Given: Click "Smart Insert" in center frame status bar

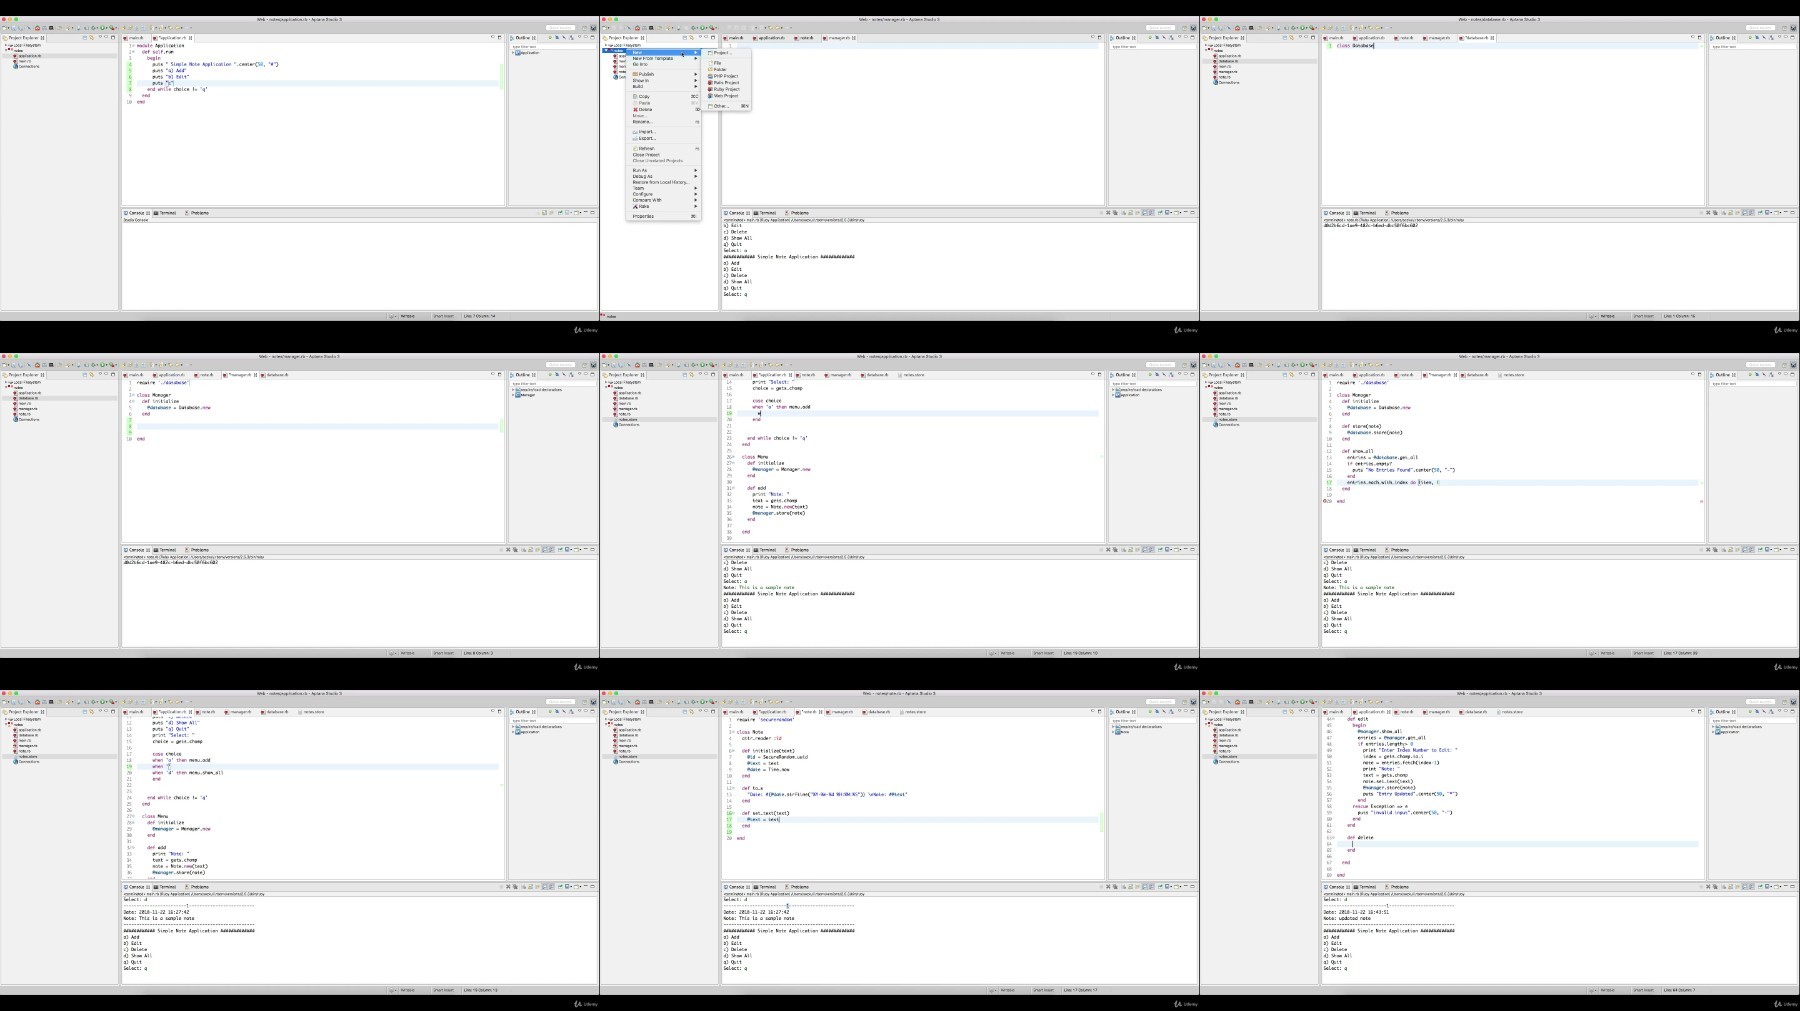Looking at the screenshot, I should [x=1043, y=653].
